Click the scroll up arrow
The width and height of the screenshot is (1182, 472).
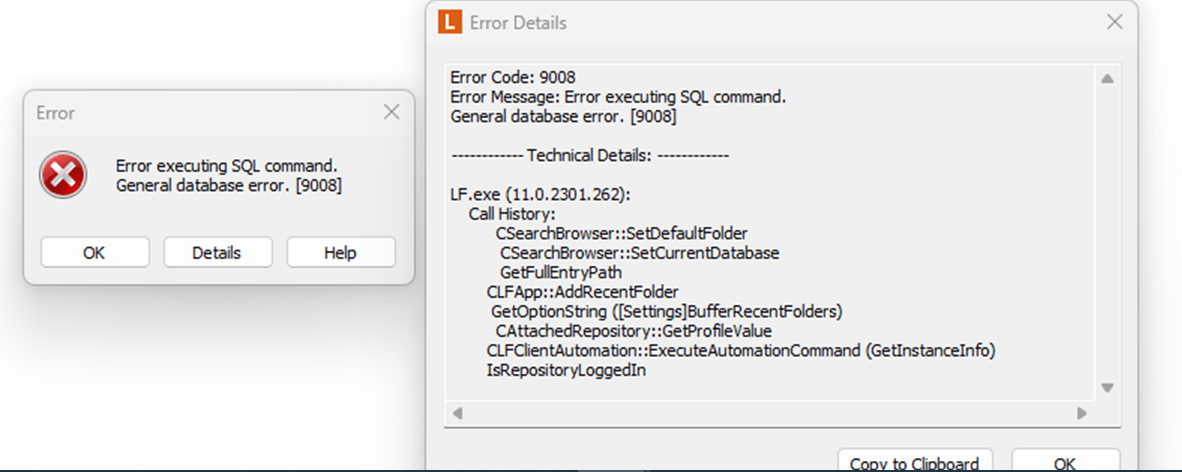point(1107,79)
